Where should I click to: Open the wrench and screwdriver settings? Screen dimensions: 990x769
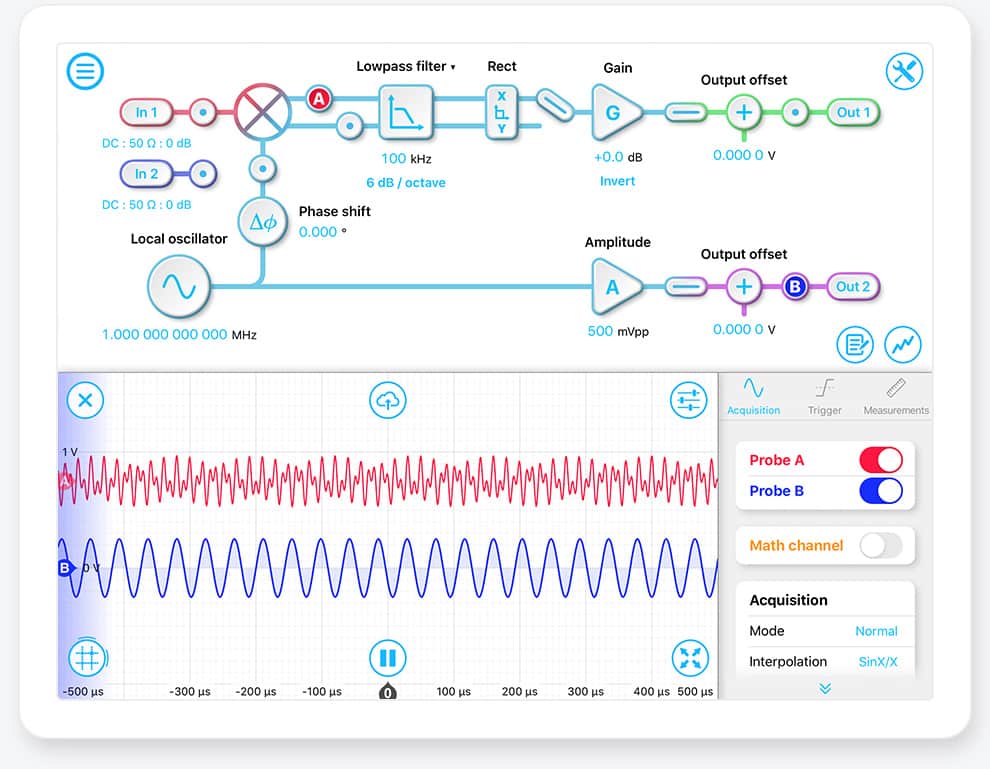(x=904, y=72)
